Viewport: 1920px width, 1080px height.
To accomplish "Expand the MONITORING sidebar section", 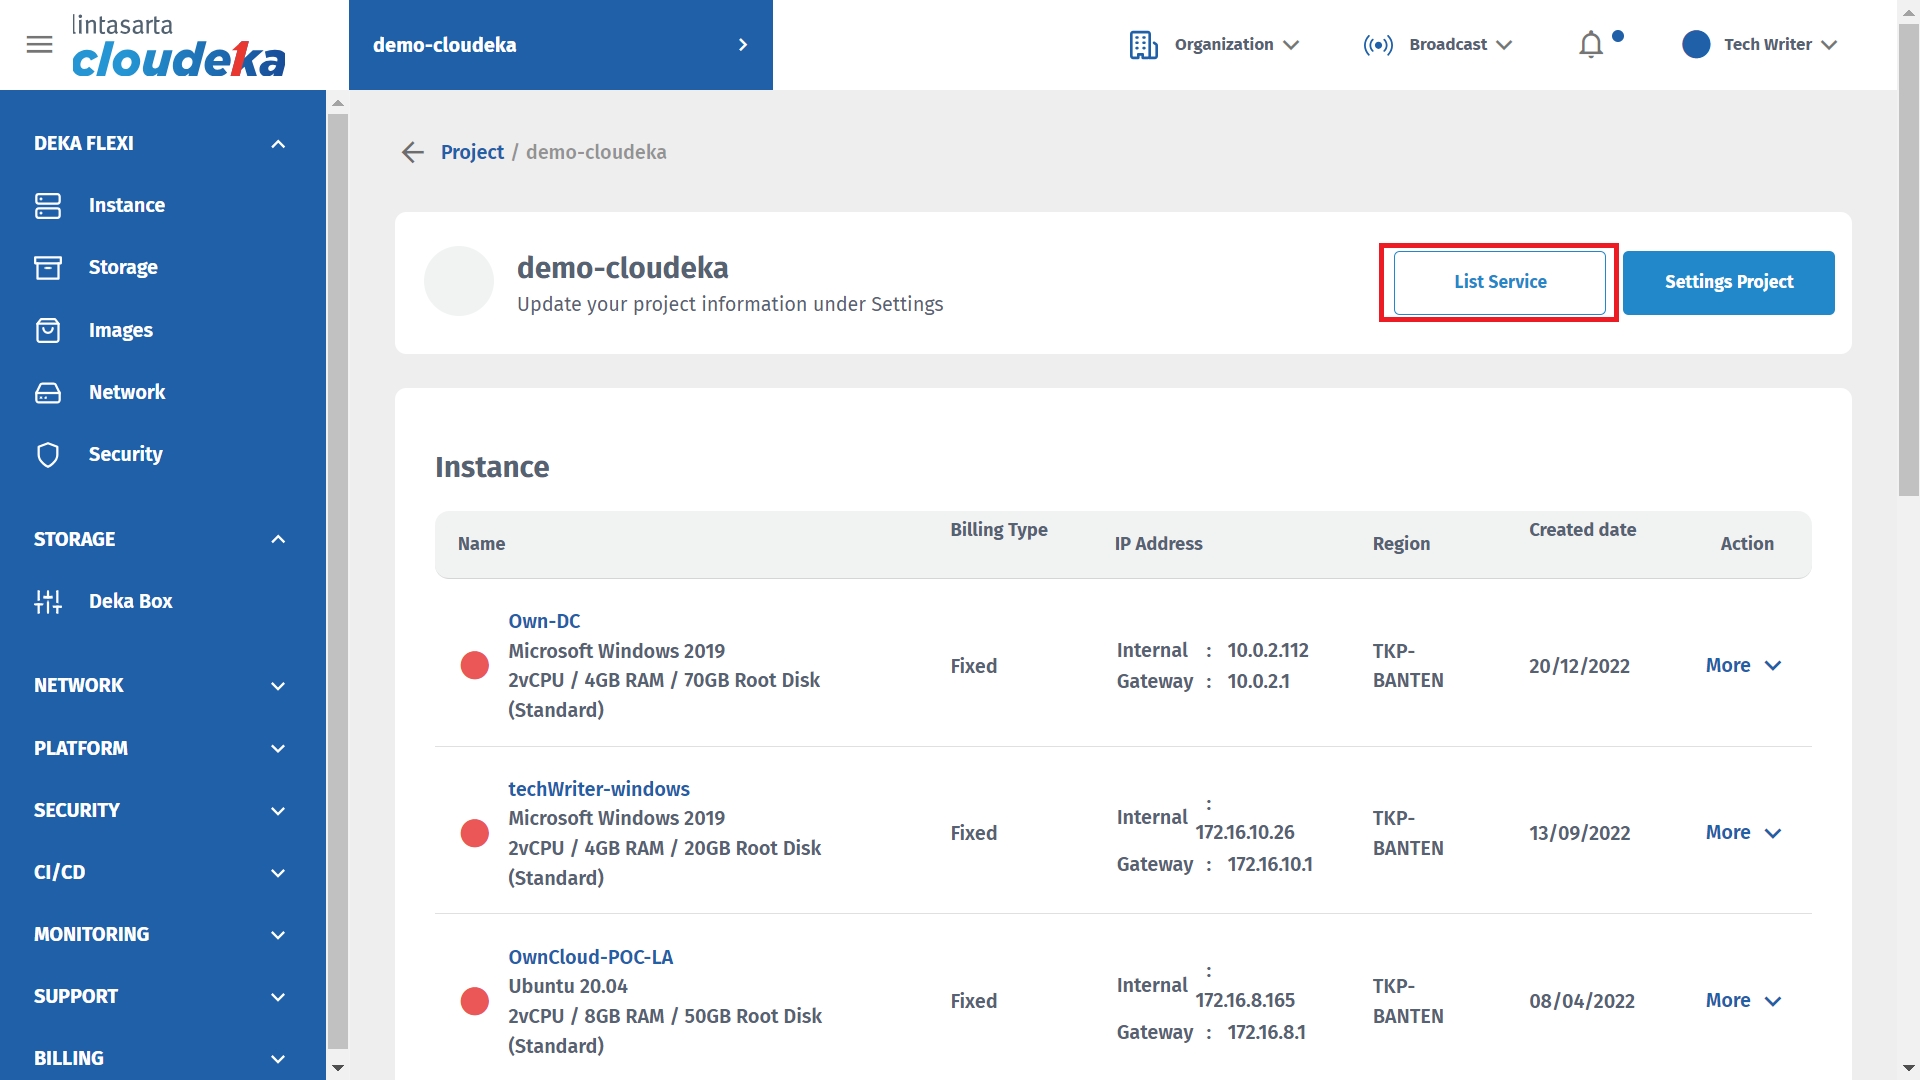I will click(x=278, y=935).
